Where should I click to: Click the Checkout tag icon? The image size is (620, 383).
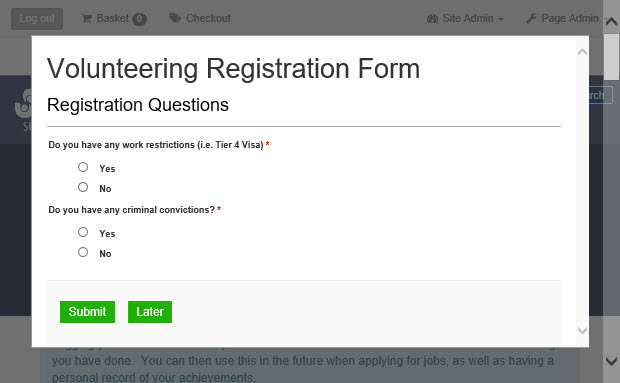pyautogui.click(x=175, y=18)
